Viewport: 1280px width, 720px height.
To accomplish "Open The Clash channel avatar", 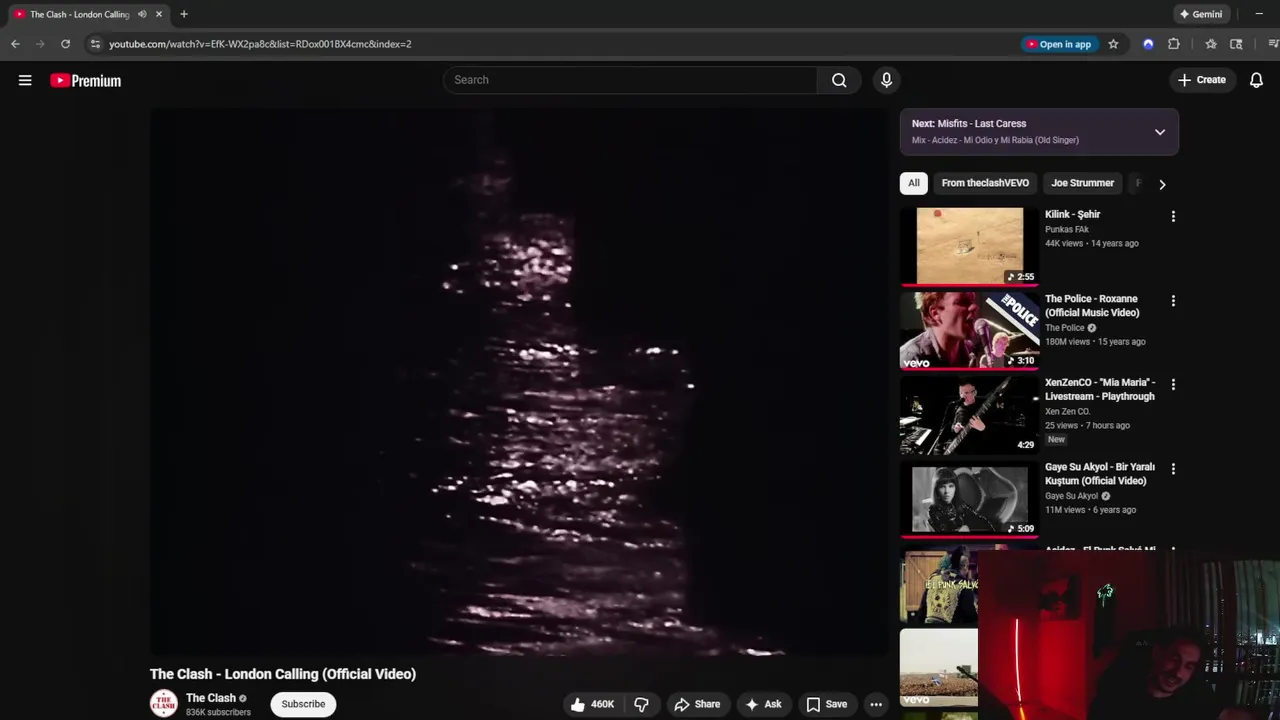I will tap(164, 704).
